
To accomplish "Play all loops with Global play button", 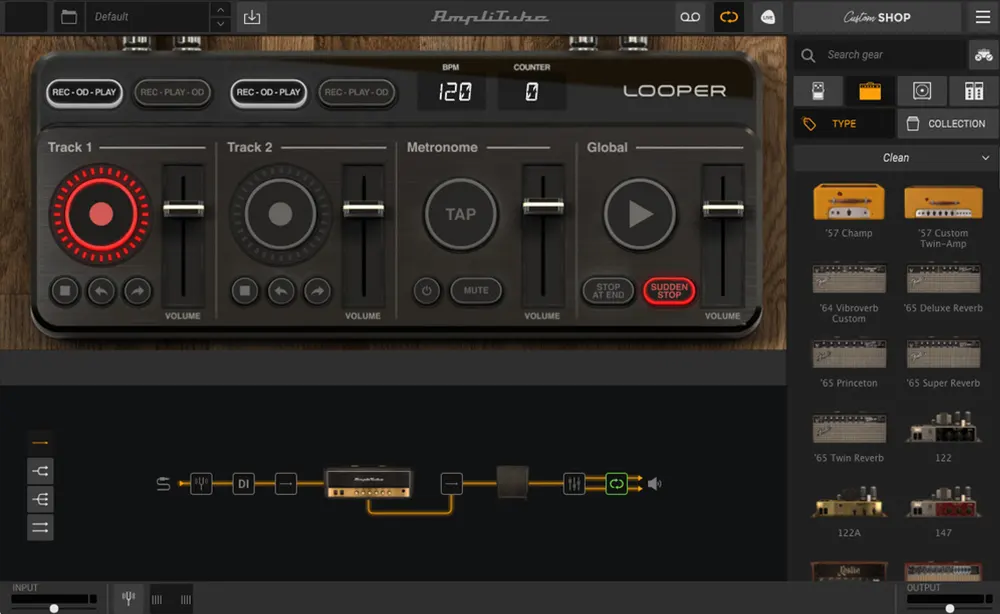I will tap(640, 214).
